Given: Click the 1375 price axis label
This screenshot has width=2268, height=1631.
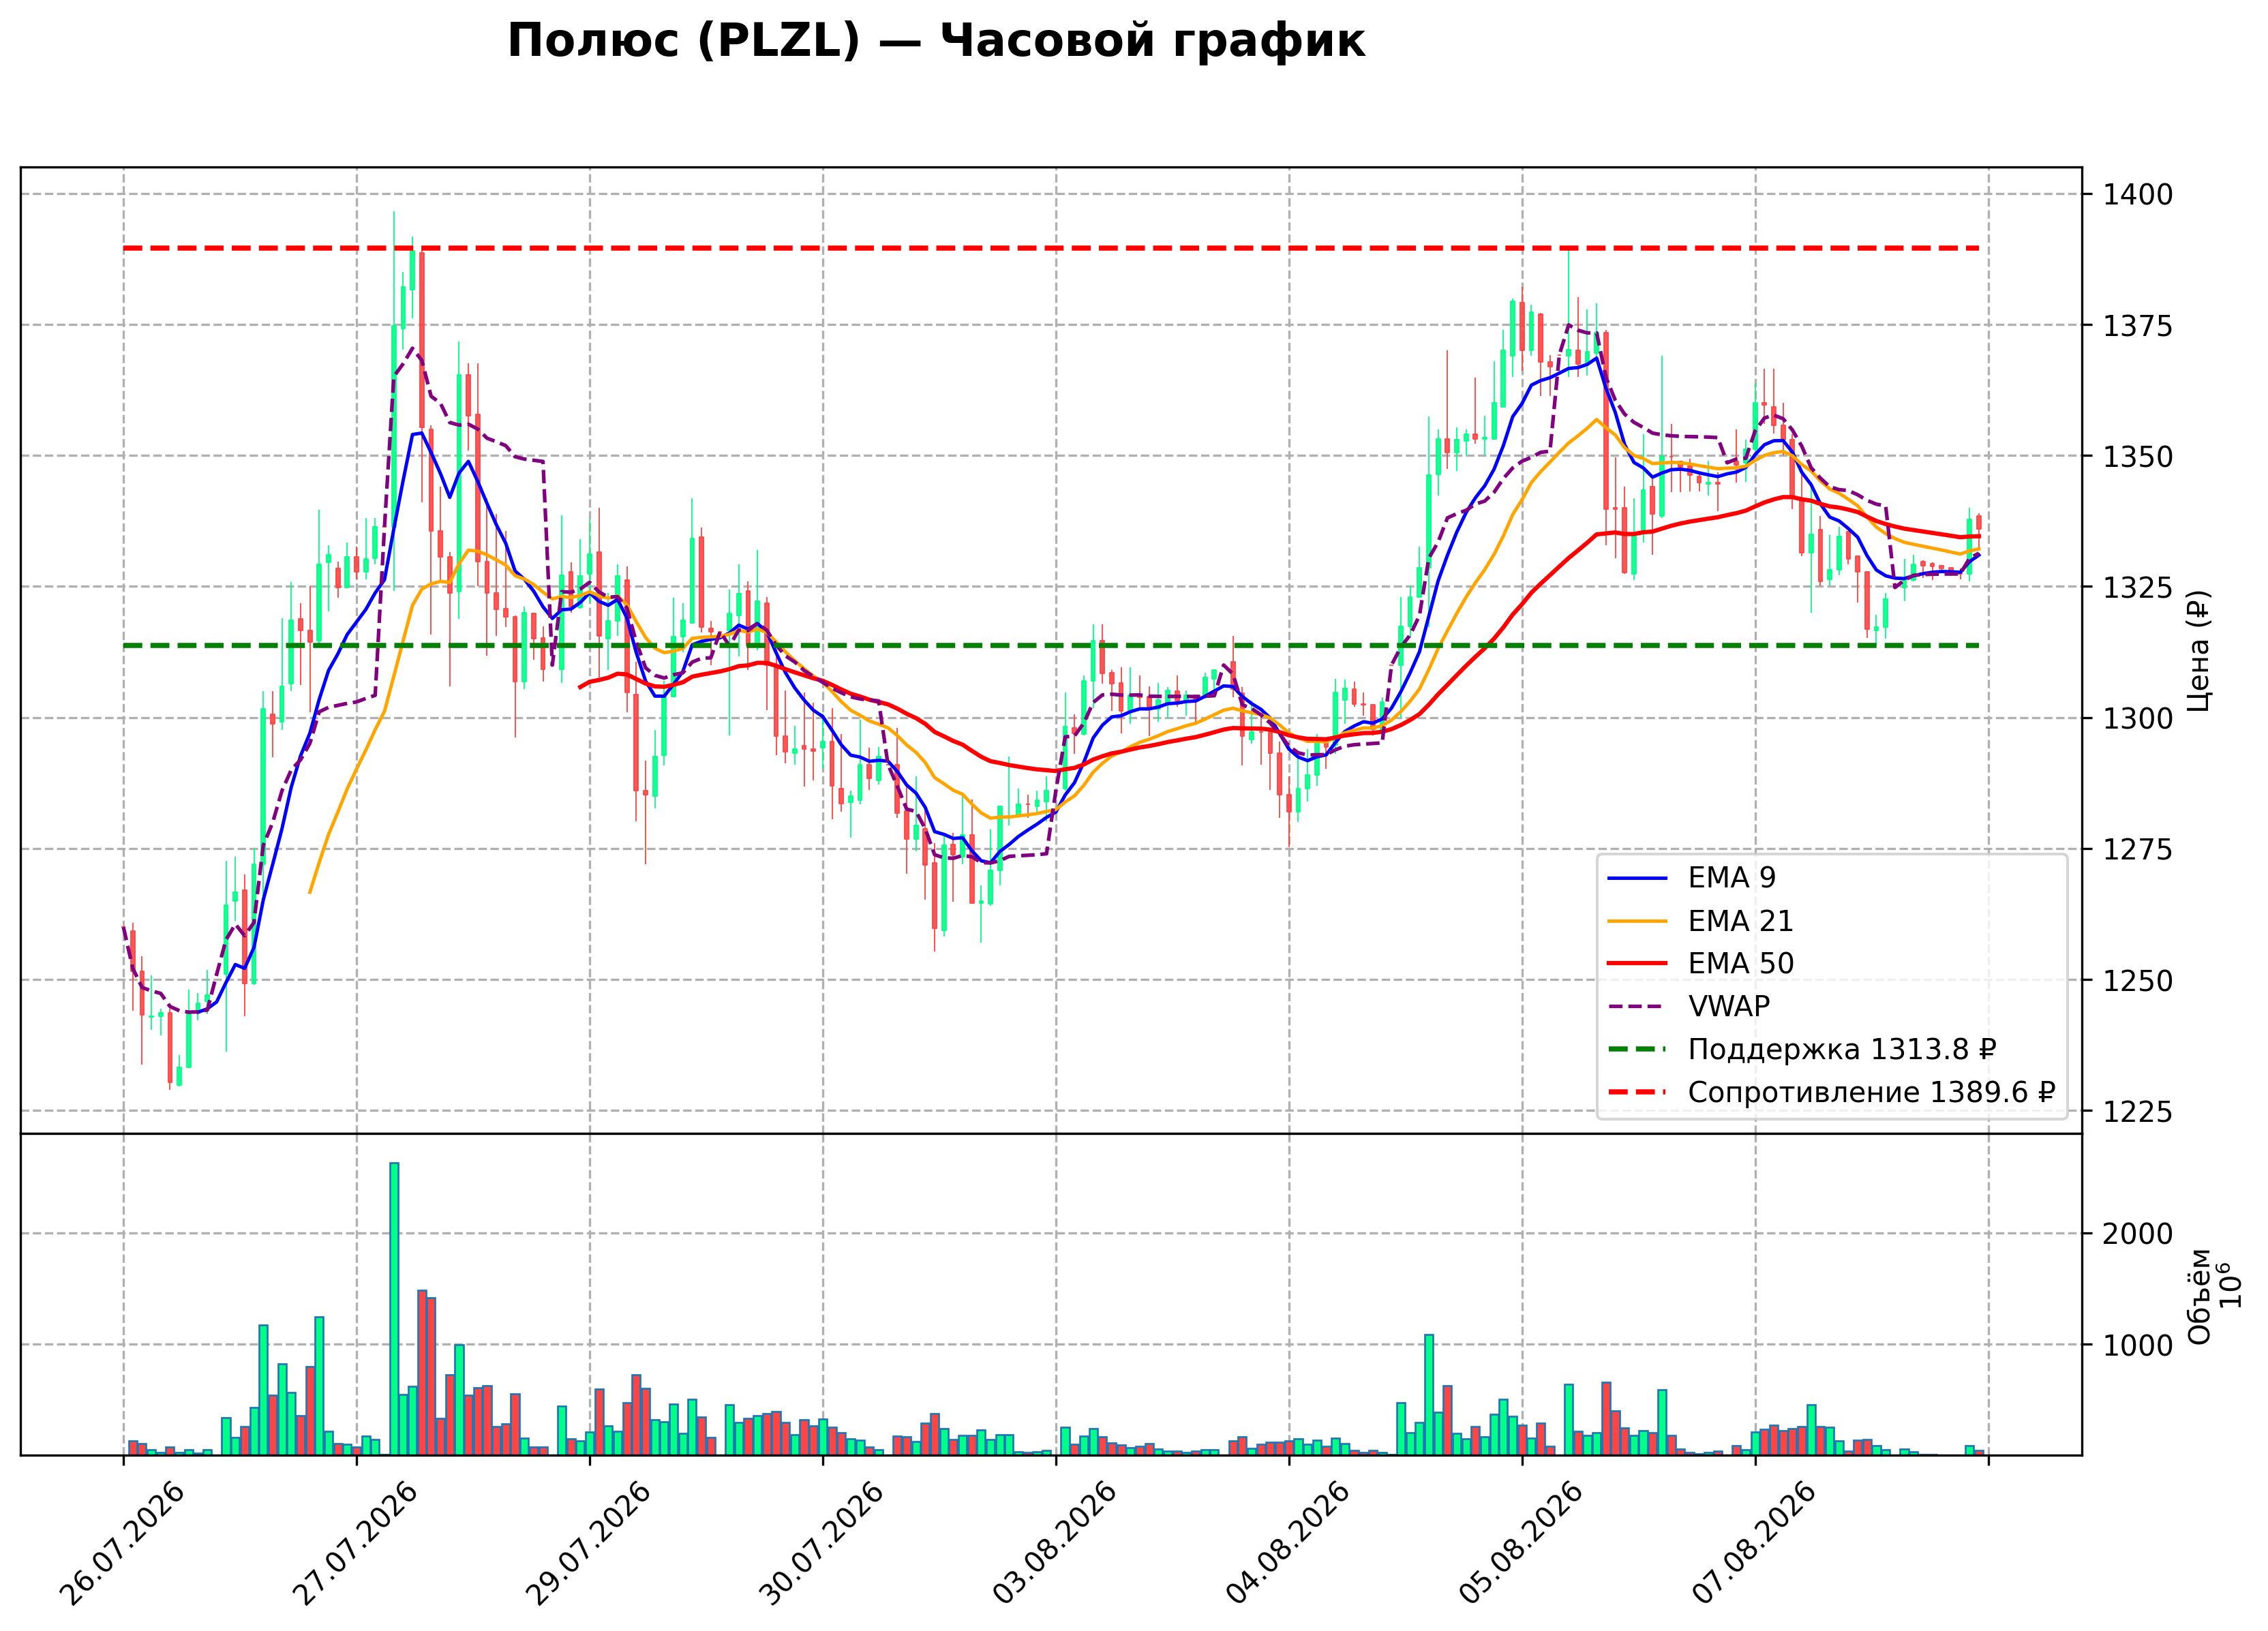Looking at the screenshot, I should pyautogui.click(x=2137, y=326).
